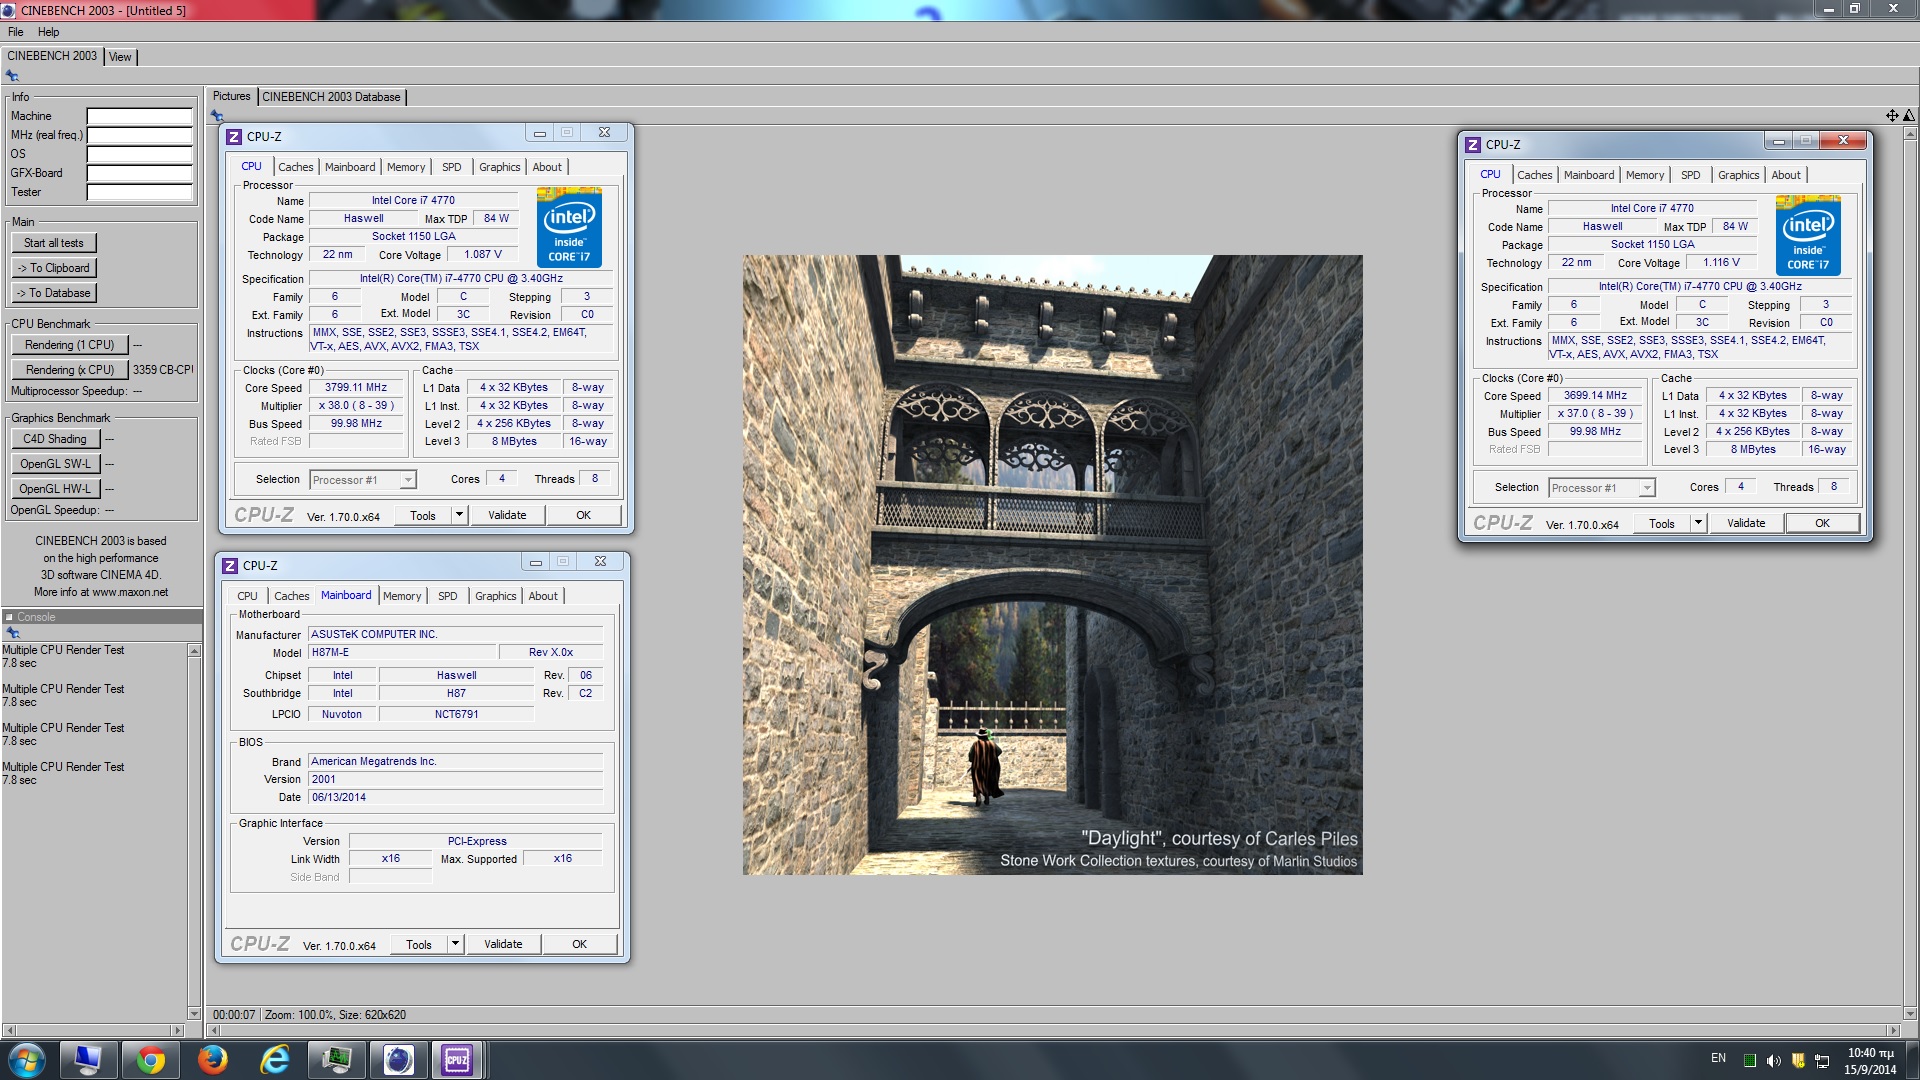Select the Pictures tab
This screenshot has height=1080, width=1920.
[x=231, y=96]
